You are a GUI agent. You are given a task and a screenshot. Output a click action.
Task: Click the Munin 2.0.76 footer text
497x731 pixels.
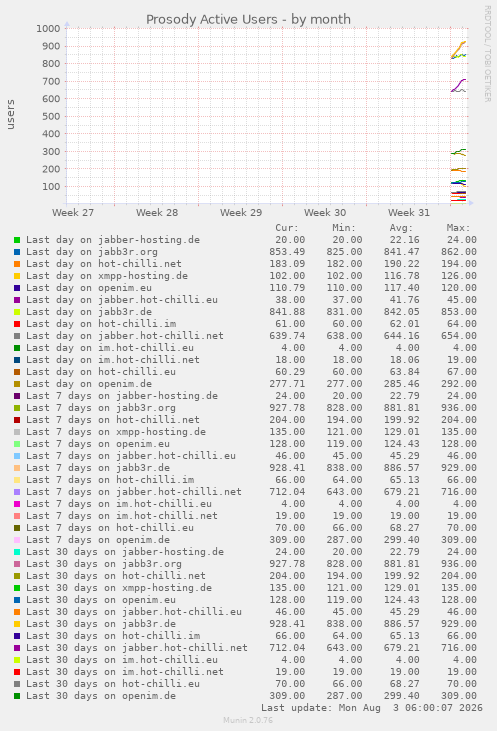click(248, 720)
